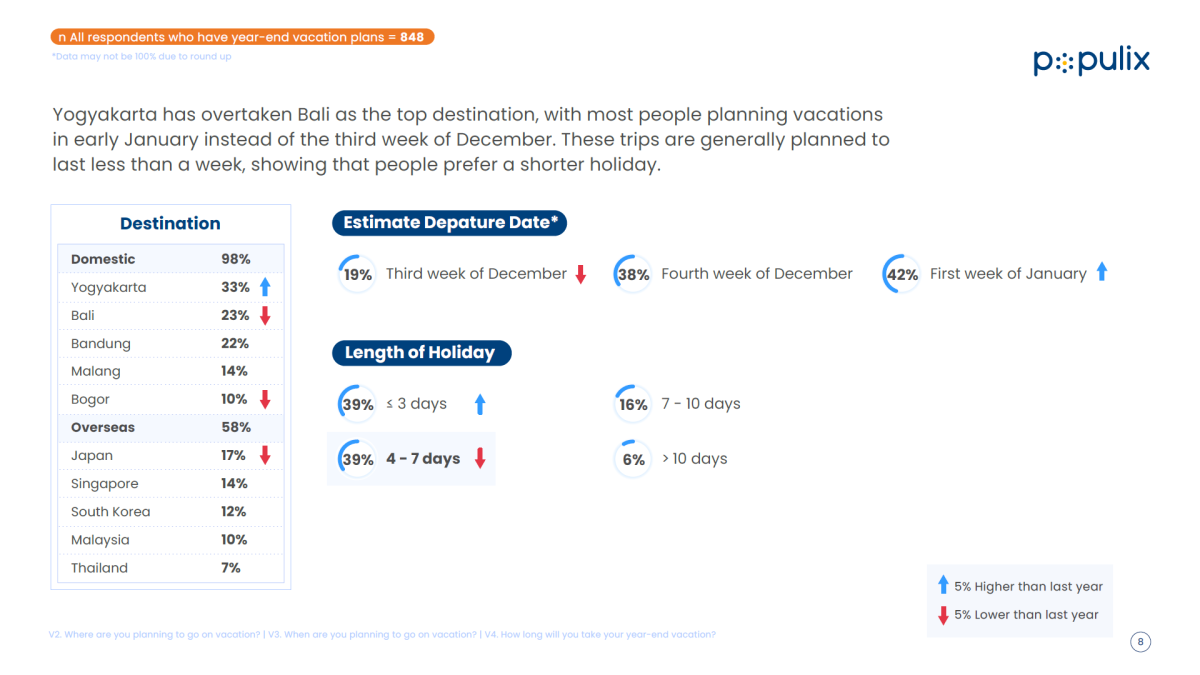Click the Populix logo
This screenshot has height=675, width=1200.
point(1091,62)
